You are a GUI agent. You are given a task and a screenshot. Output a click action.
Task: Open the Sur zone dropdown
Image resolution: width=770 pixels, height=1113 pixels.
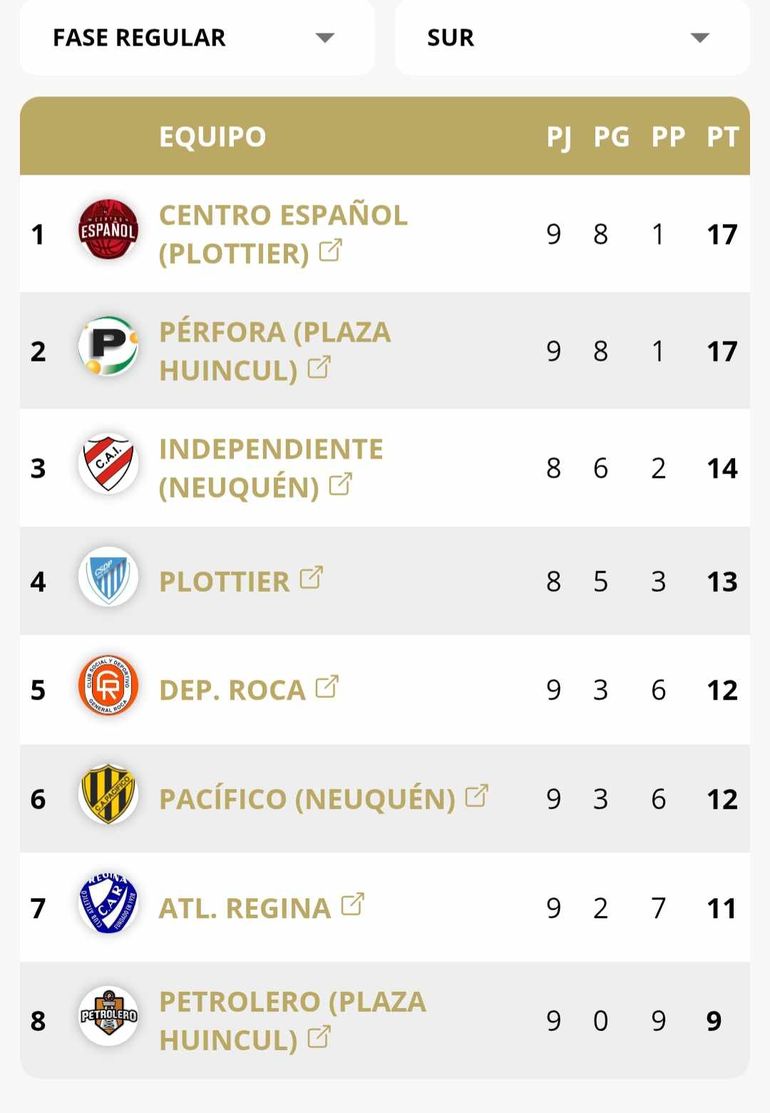[571, 38]
